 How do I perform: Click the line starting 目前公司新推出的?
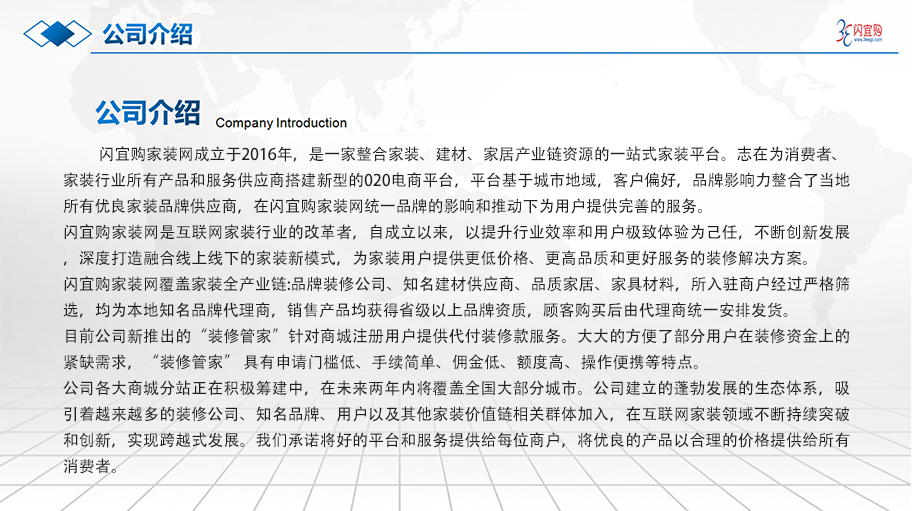[x=457, y=336]
